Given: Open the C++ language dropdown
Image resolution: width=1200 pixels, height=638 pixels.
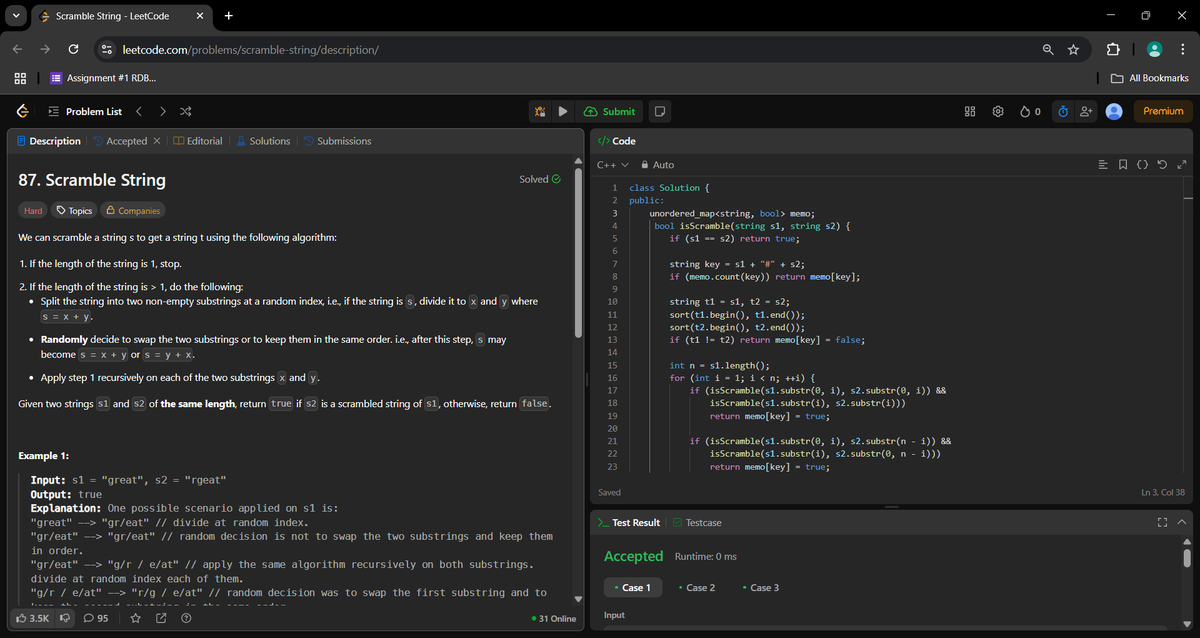Looking at the screenshot, I should coord(612,164).
